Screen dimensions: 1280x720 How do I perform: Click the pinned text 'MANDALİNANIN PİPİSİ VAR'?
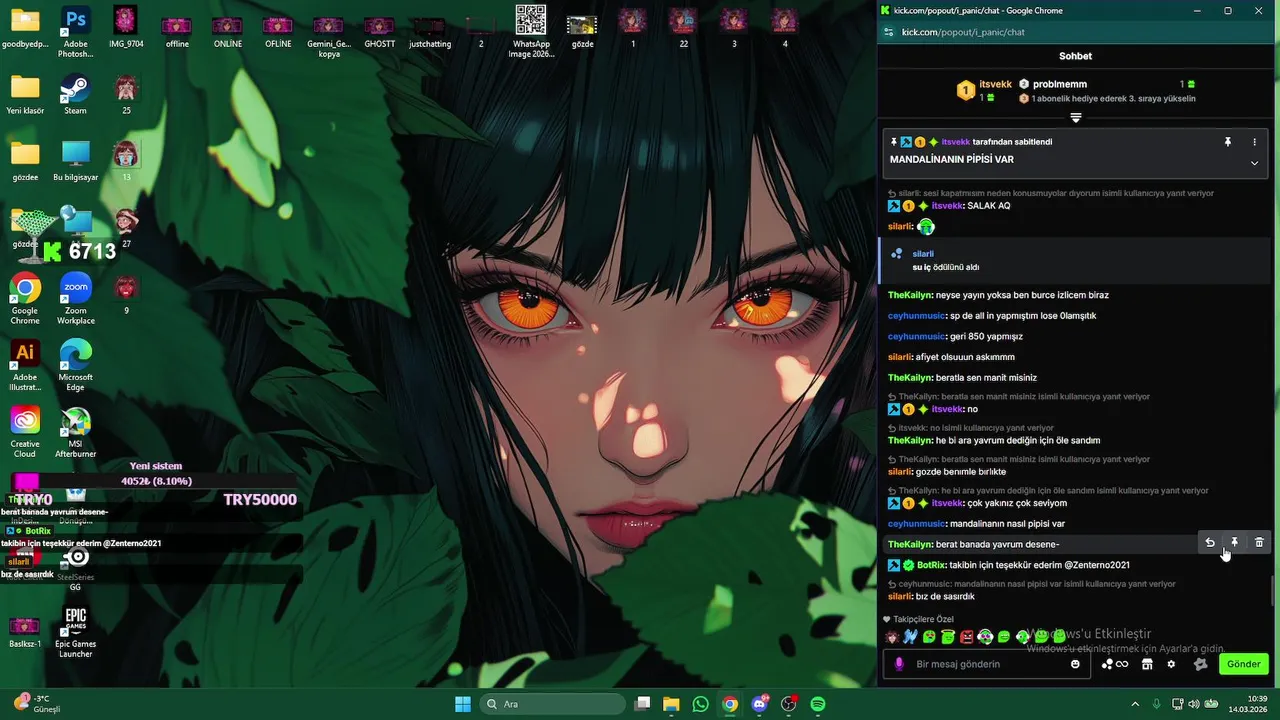click(952, 160)
